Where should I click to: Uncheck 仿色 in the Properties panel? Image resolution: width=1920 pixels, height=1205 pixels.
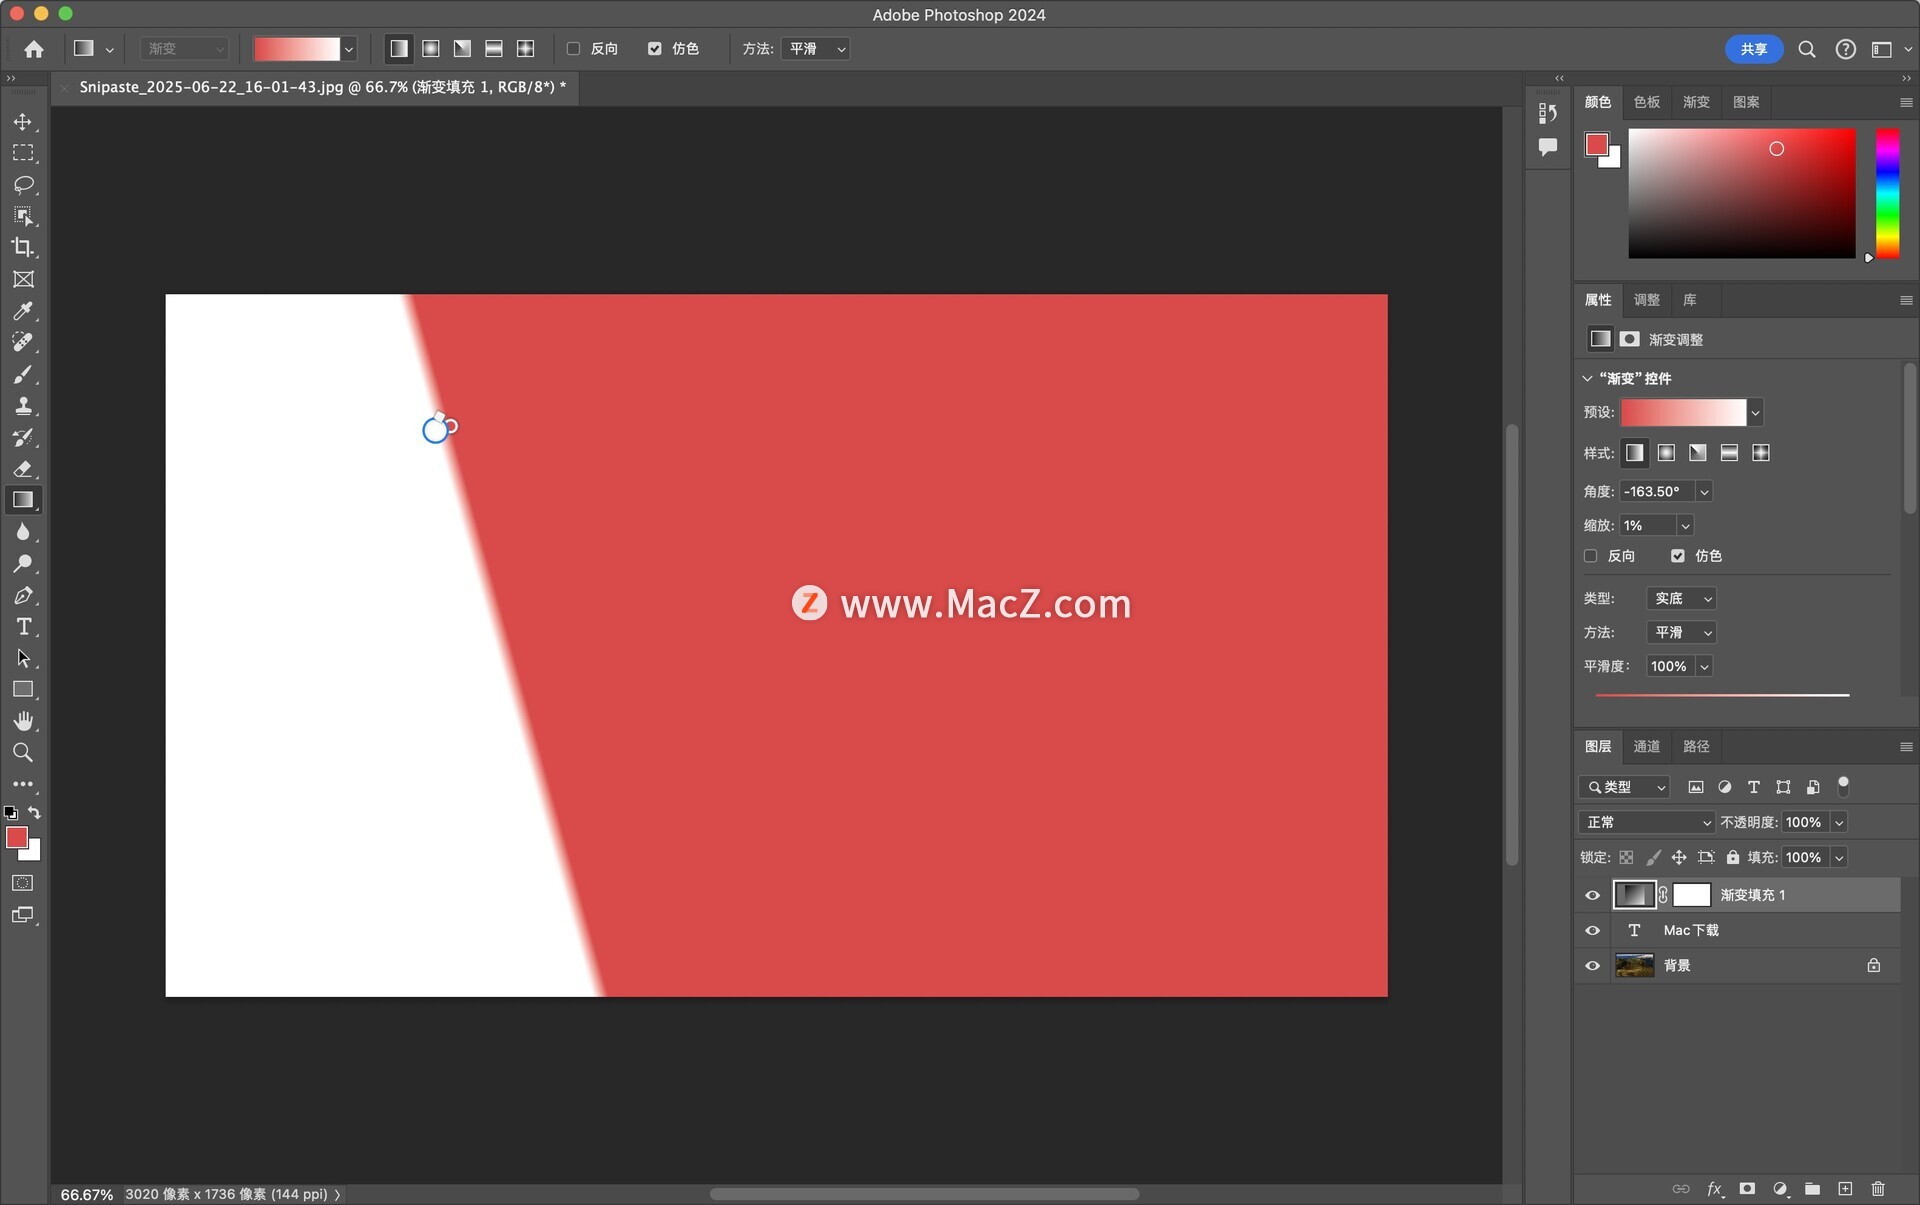coord(1677,556)
